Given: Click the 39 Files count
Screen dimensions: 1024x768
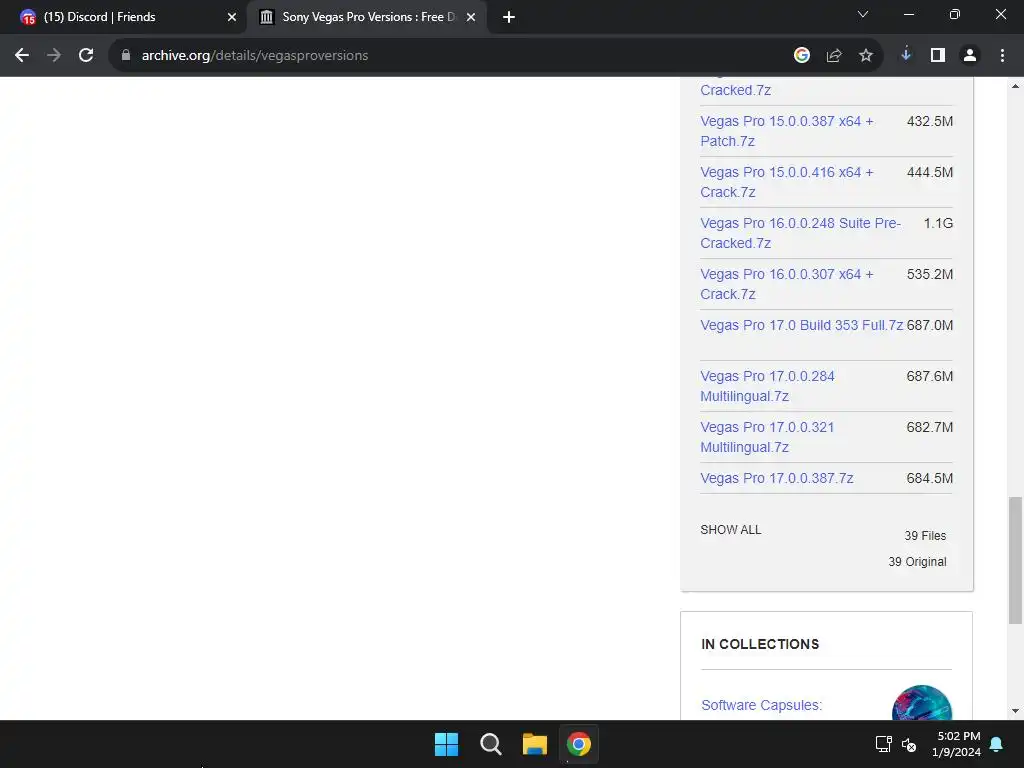Looking at the screenshot, I should click(925, 536).
